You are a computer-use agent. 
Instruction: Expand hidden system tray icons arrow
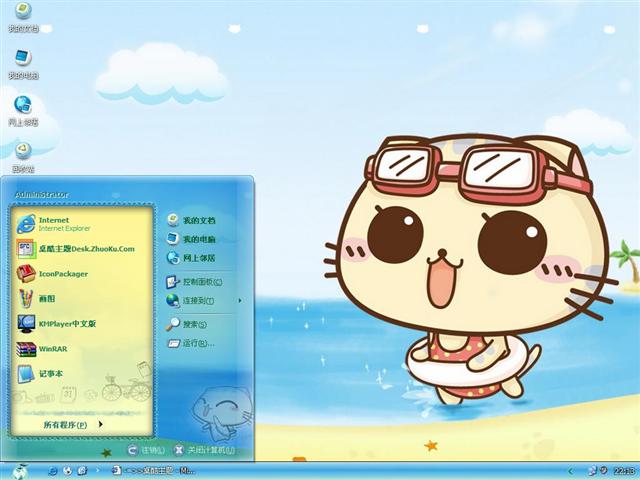click(x=571, y=471)
